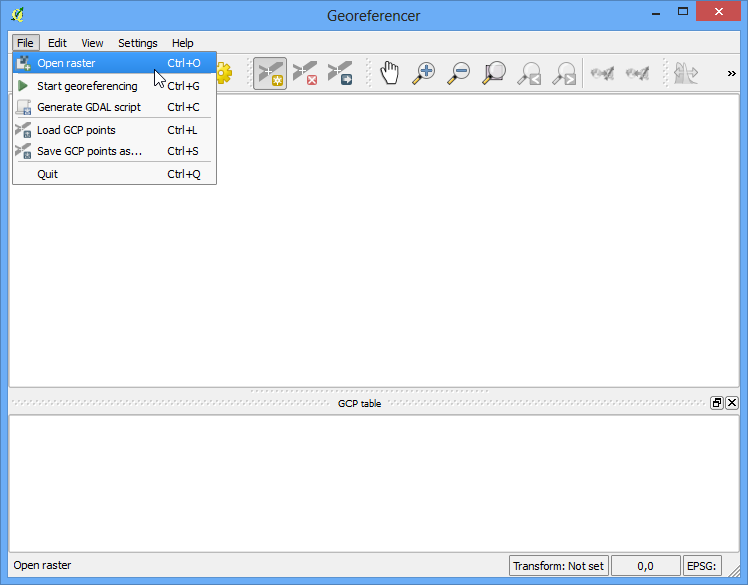Screen dimensions: 748x585
Task: Select Open raster in File menu
Action: tap(114, 63)
